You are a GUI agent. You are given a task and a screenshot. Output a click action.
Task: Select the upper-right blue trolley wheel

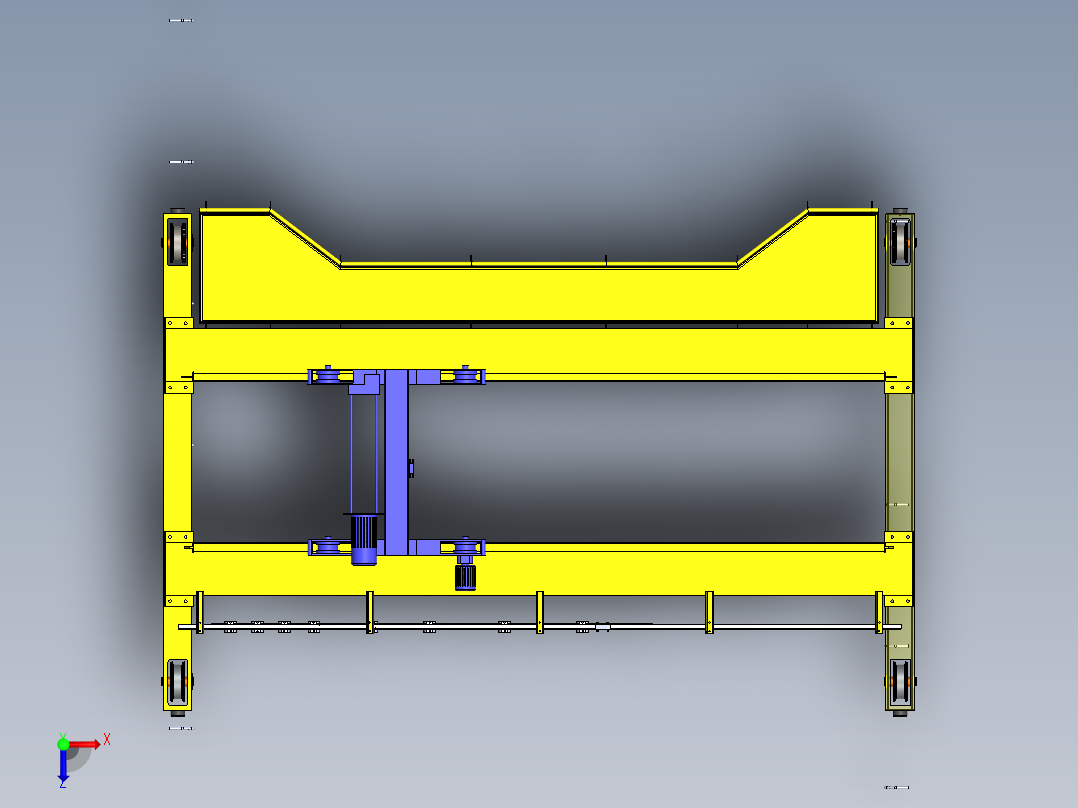pyautogui.click(x=466, y=375)
